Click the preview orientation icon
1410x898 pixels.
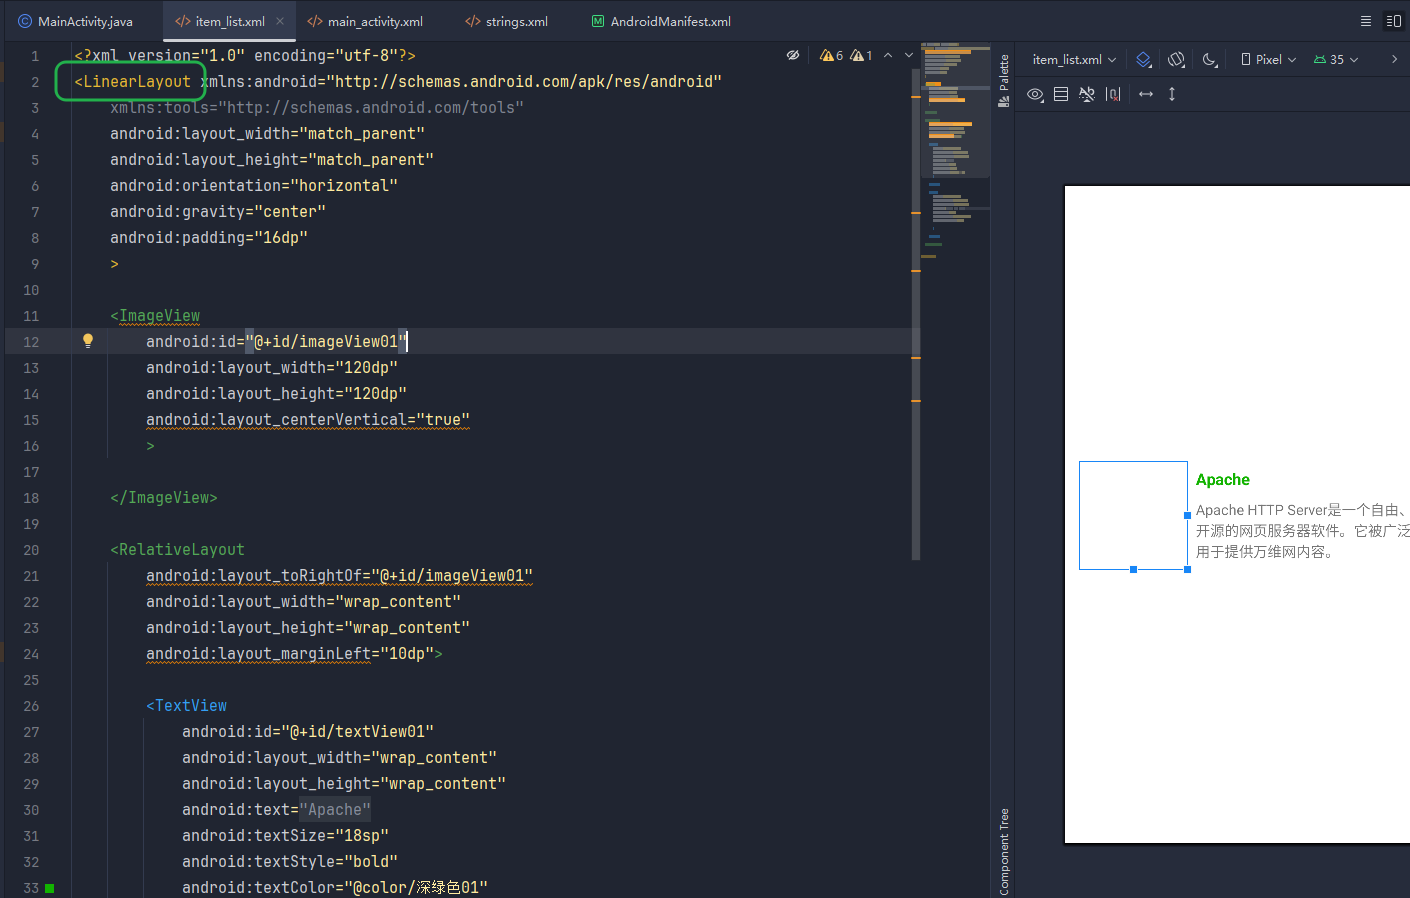point(1176,60)
